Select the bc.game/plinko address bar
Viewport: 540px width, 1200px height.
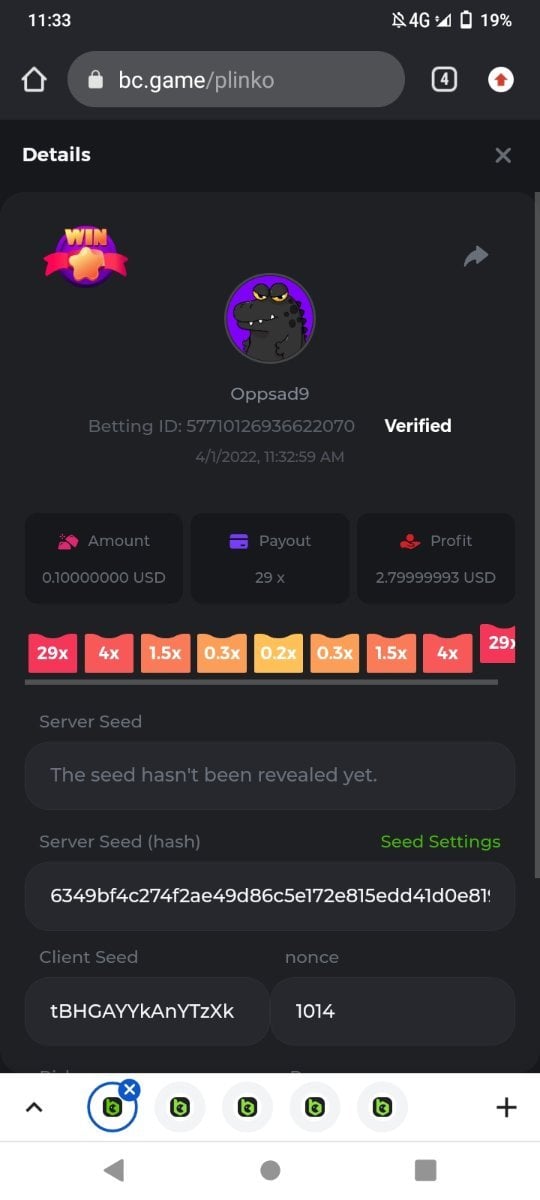click(236, 80)
